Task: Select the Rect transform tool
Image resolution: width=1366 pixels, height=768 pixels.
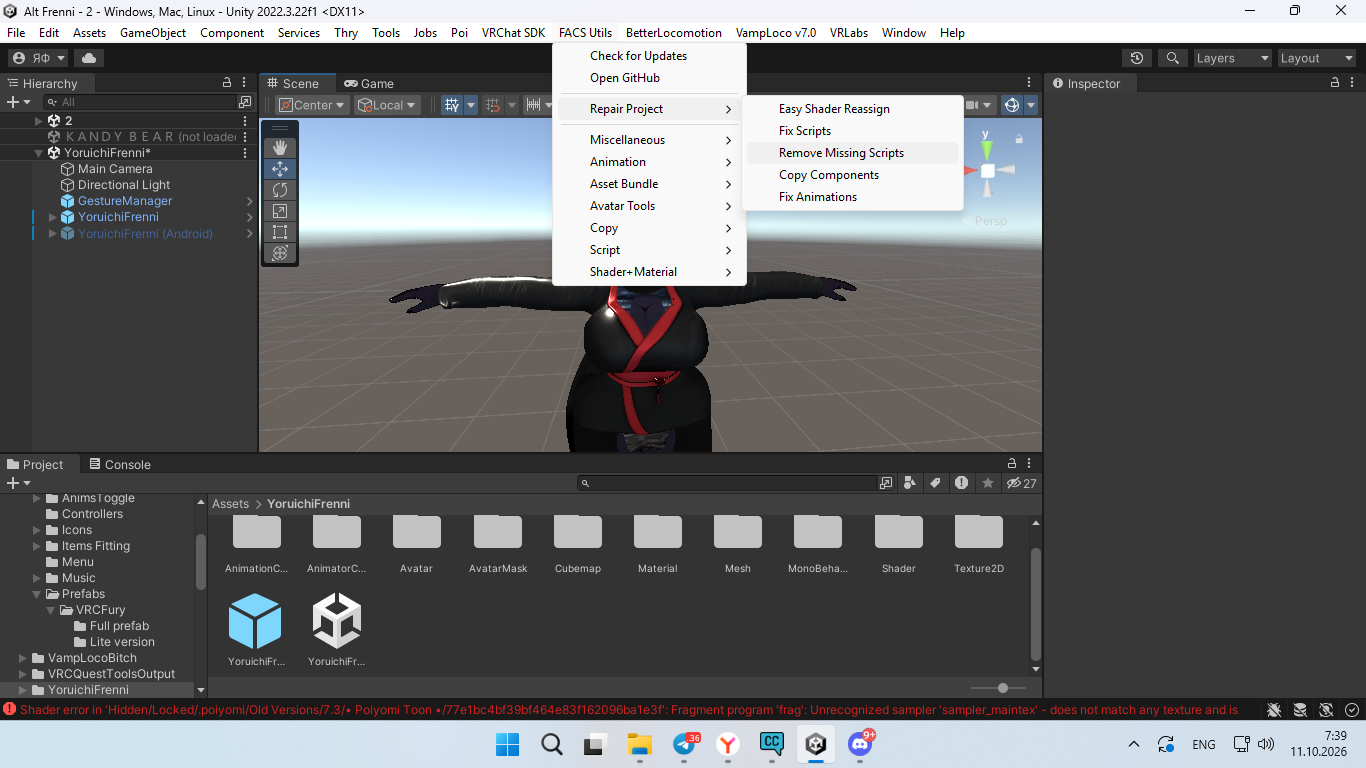Action: pos(280,232)
